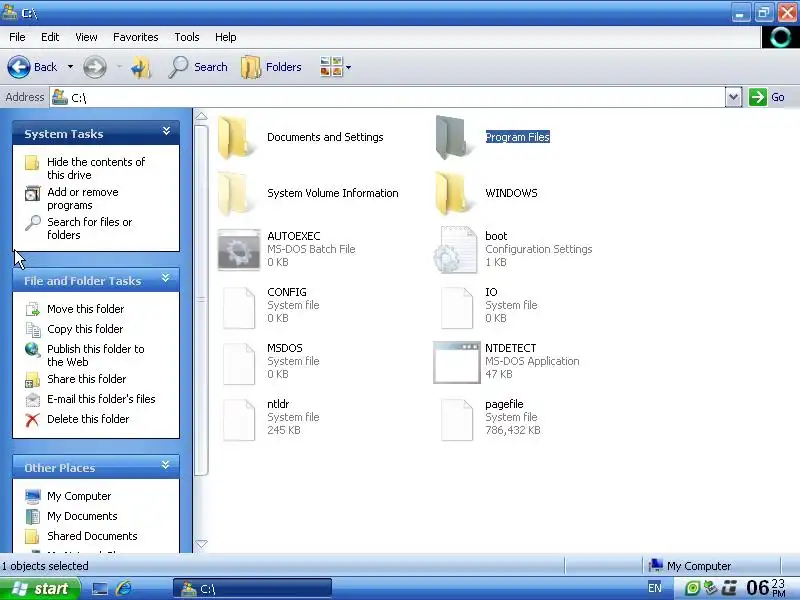Screen dimensions: 800x600
Task: Click the green circular system tray icon
Action: click(692, 588)
